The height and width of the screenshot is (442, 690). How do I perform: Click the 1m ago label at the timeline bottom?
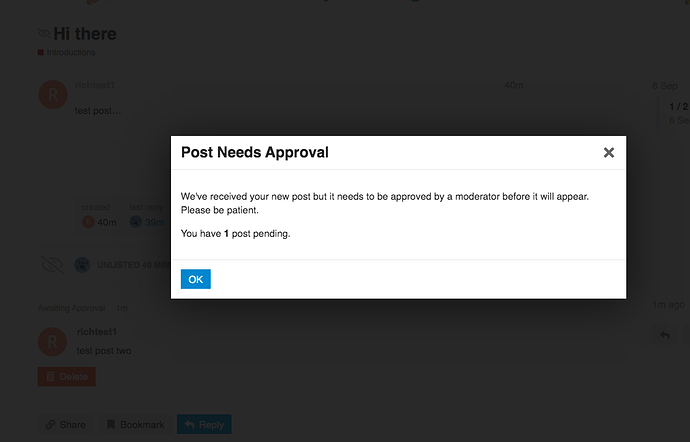668,305
